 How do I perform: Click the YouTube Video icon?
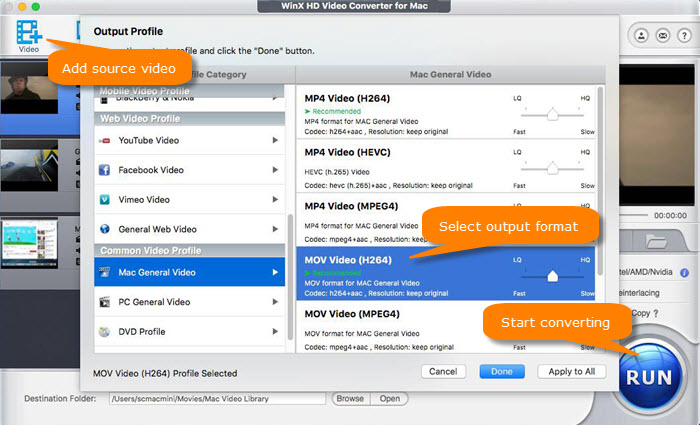[x=104, y=141]
